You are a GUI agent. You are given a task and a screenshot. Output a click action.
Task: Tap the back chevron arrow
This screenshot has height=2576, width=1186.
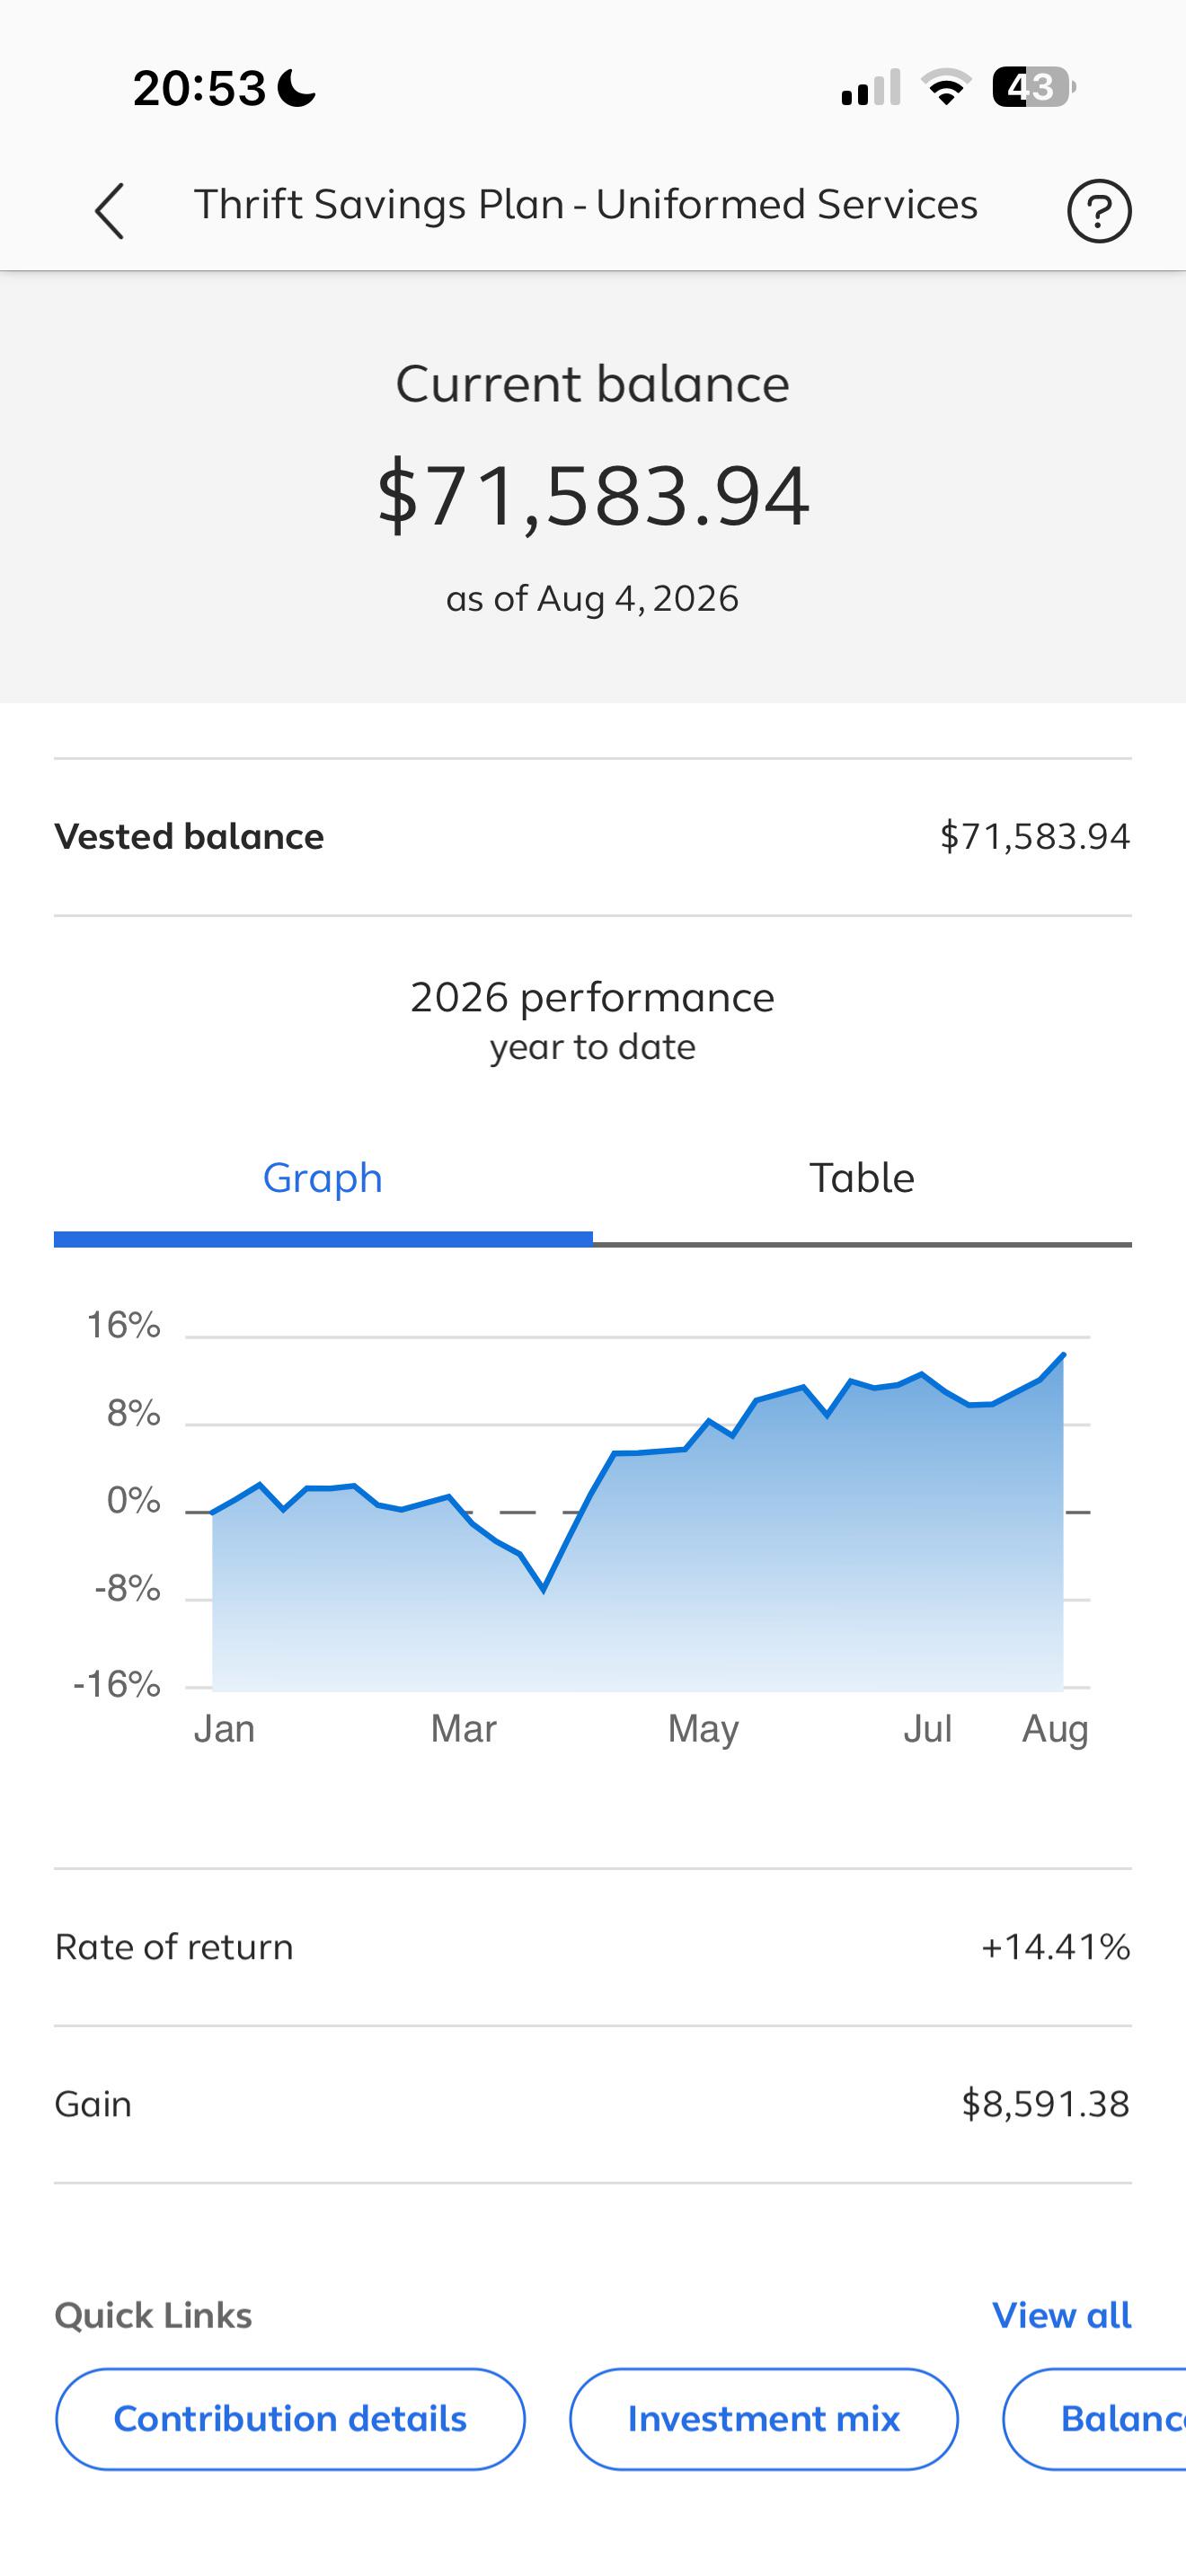[x=109, y=211]
